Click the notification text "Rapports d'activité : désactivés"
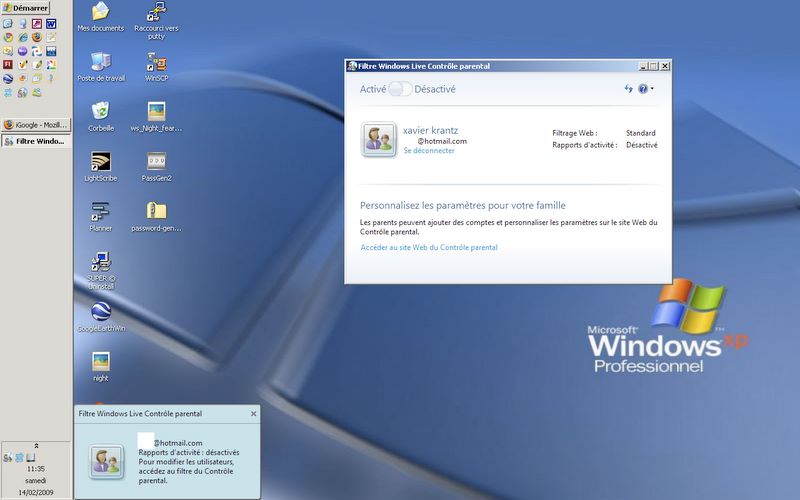This screenshot has height=500, width=800. 189,452
